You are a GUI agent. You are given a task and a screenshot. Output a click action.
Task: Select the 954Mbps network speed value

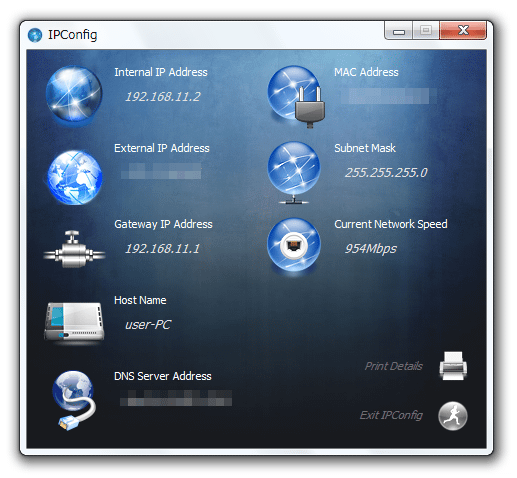(x=371, y=249)
